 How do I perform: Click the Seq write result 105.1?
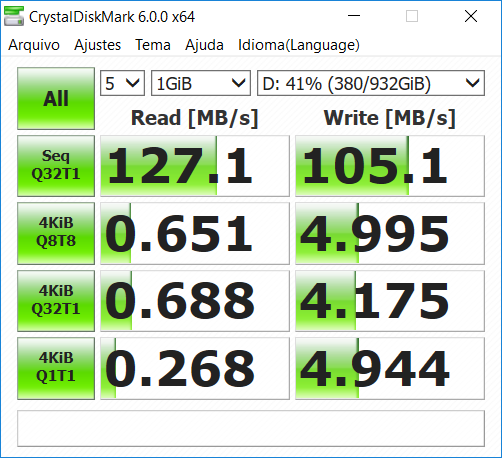(x=390, y=166)
